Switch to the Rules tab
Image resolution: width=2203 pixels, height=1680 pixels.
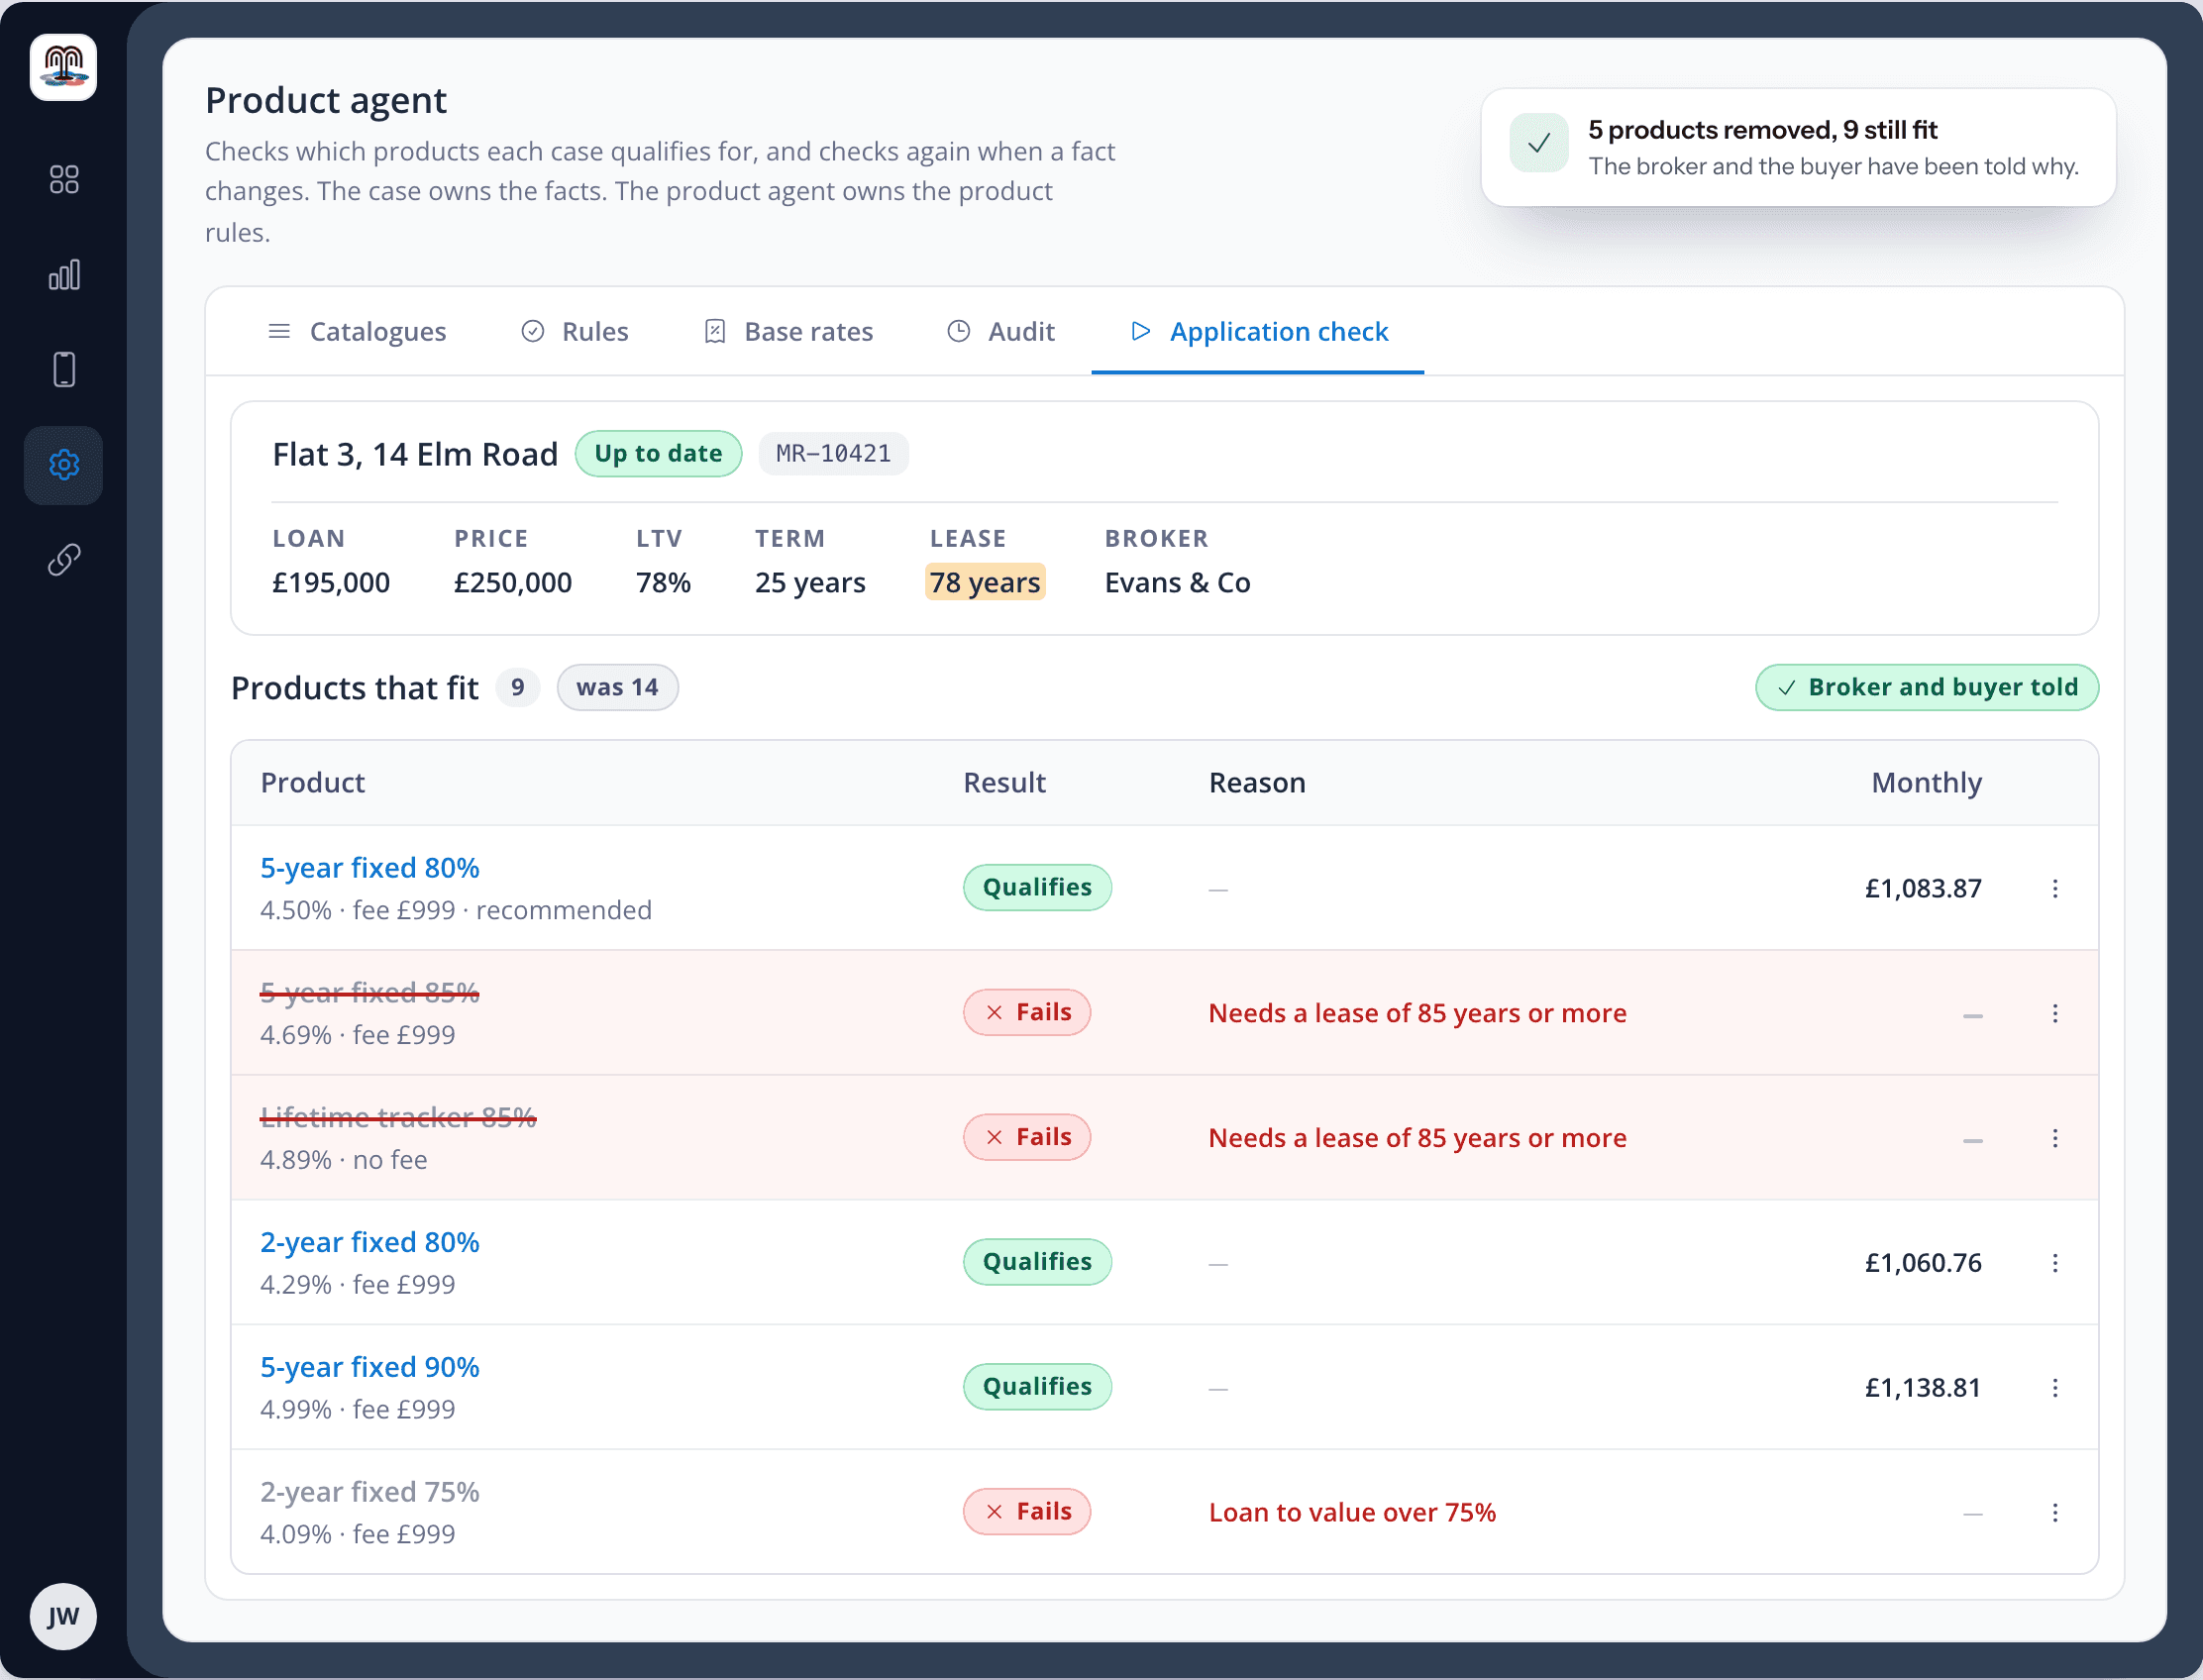575,332
